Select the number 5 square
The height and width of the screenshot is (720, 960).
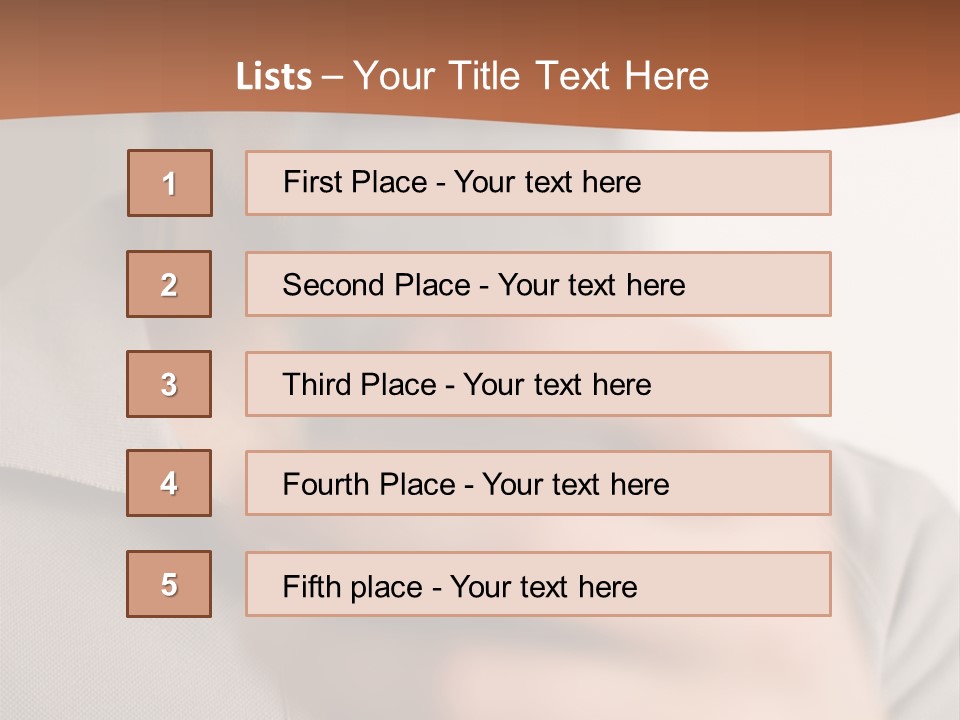point(169,584)
